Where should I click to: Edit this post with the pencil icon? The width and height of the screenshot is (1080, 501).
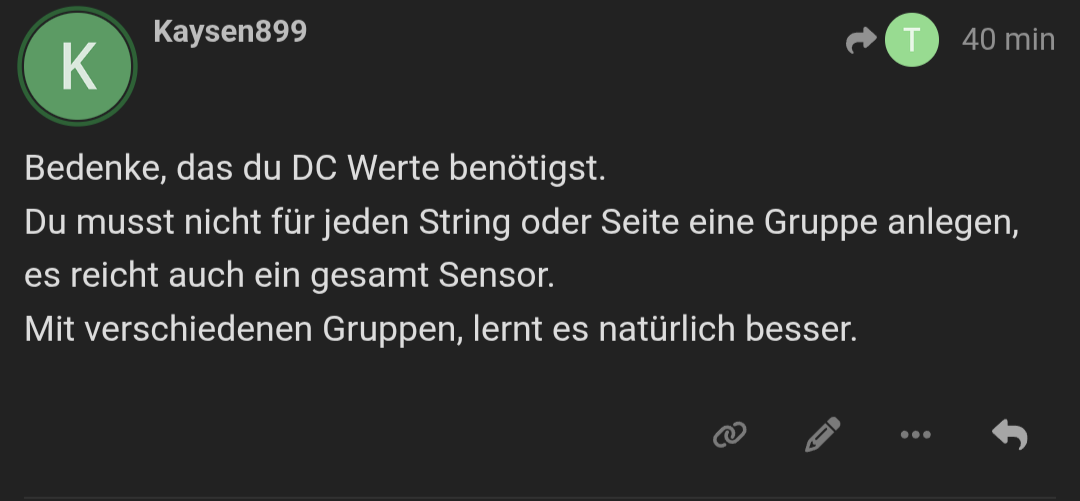[822, 434]
